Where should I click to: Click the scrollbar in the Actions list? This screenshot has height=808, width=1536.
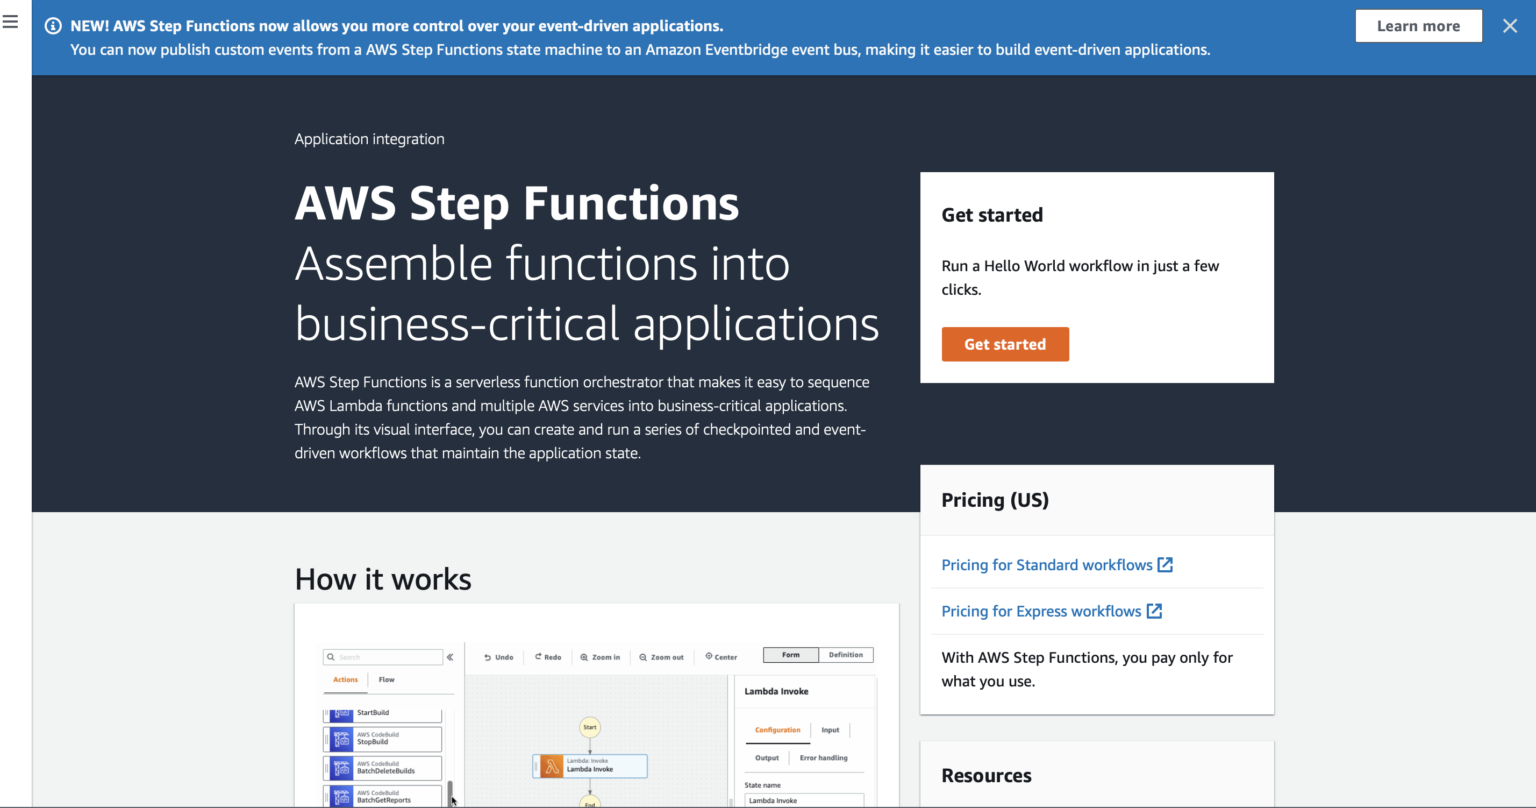pyautogui.click(x=450, y=792)
